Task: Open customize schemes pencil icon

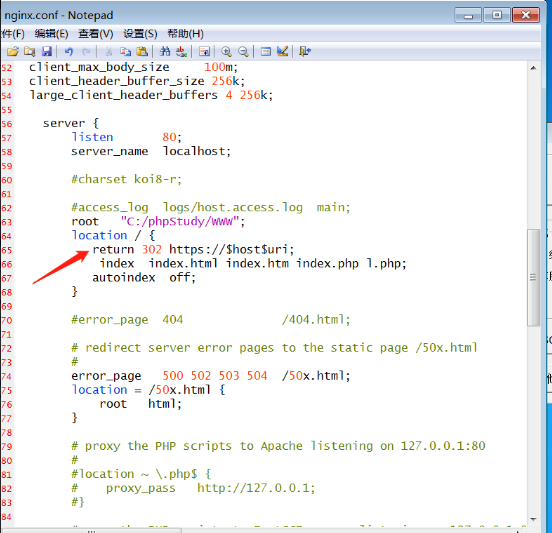Action: (x=283, y=51)
